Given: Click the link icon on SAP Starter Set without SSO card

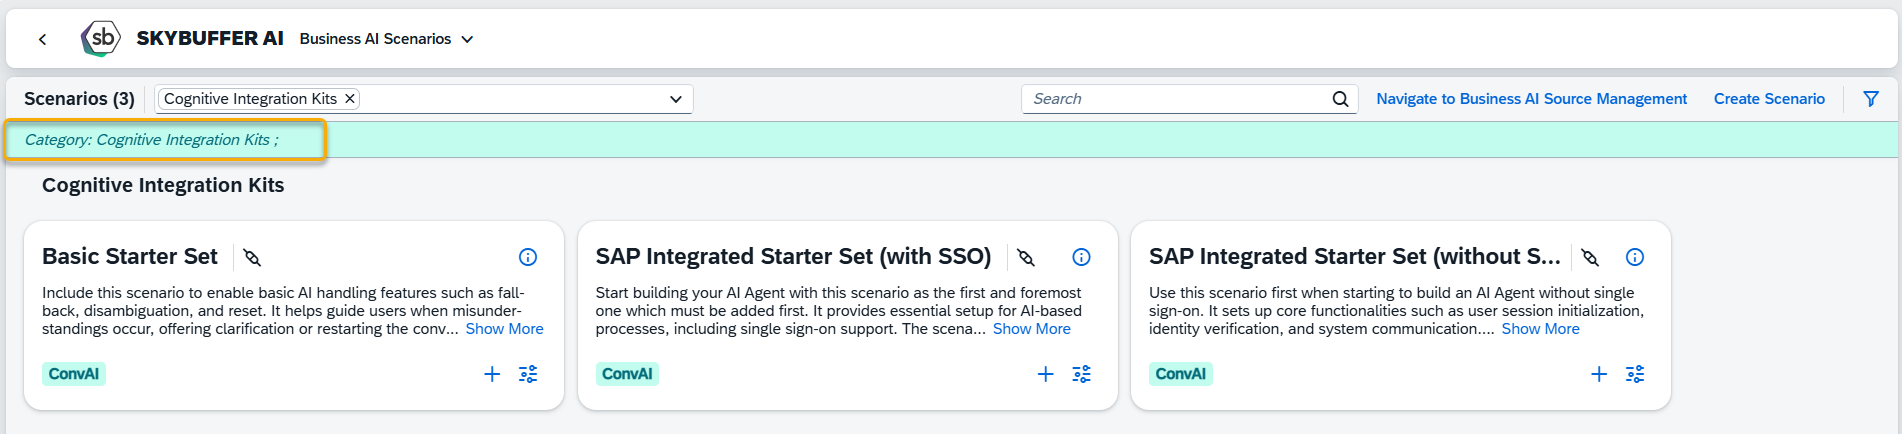Looking at the screenshot, I should pyautogui.click(x=1590, y=257).
